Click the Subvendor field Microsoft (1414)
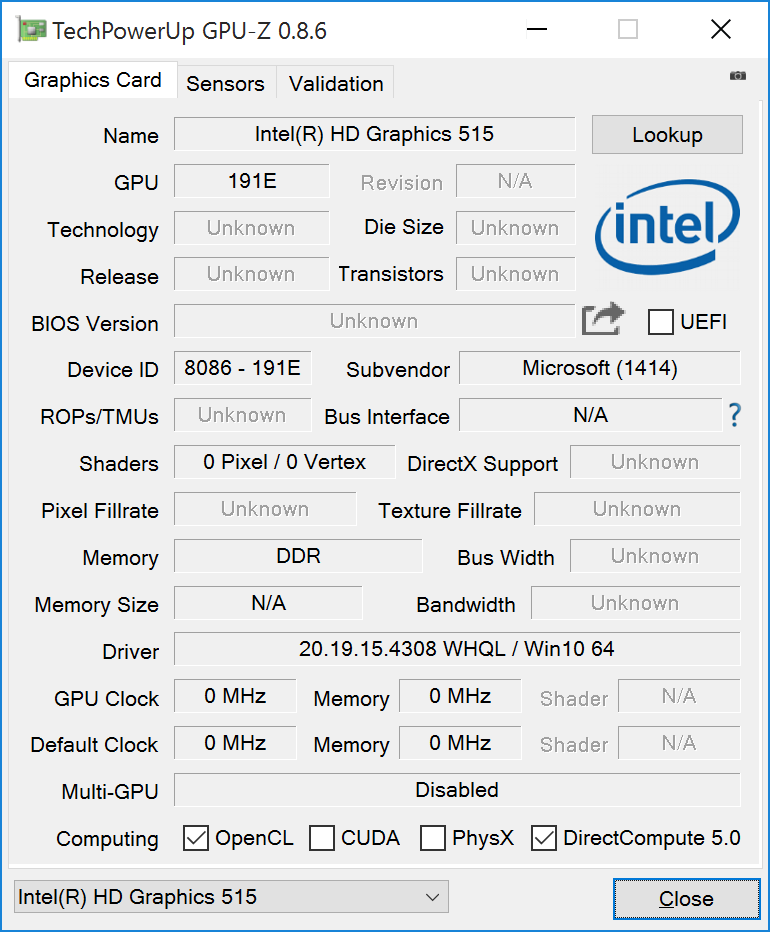770x932 pixels. [600, 368]
